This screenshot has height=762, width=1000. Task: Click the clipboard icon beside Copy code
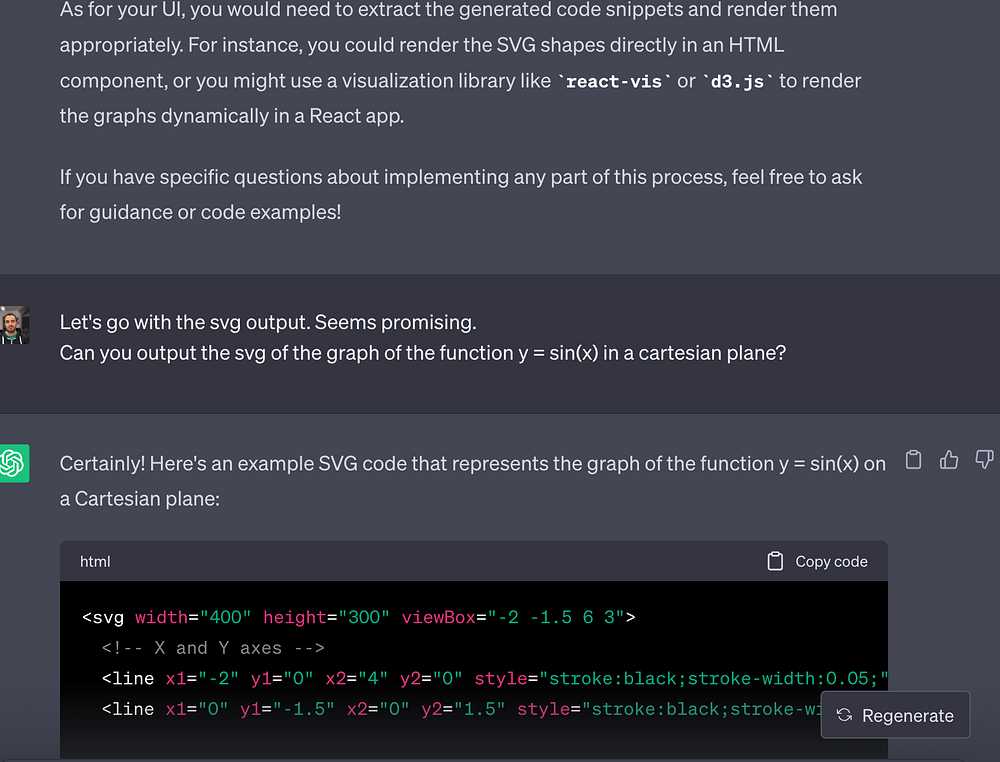click(x=775, y=562)
